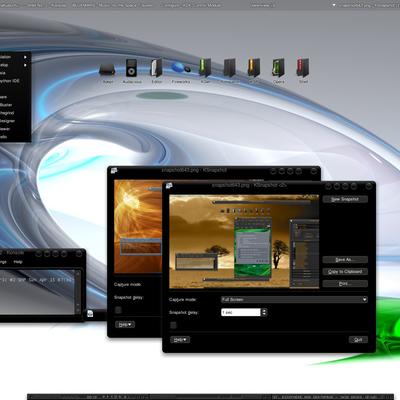Screen dimensions: 400x400
Task: Open the Help menu in Konsole
Action: [18, 262]
